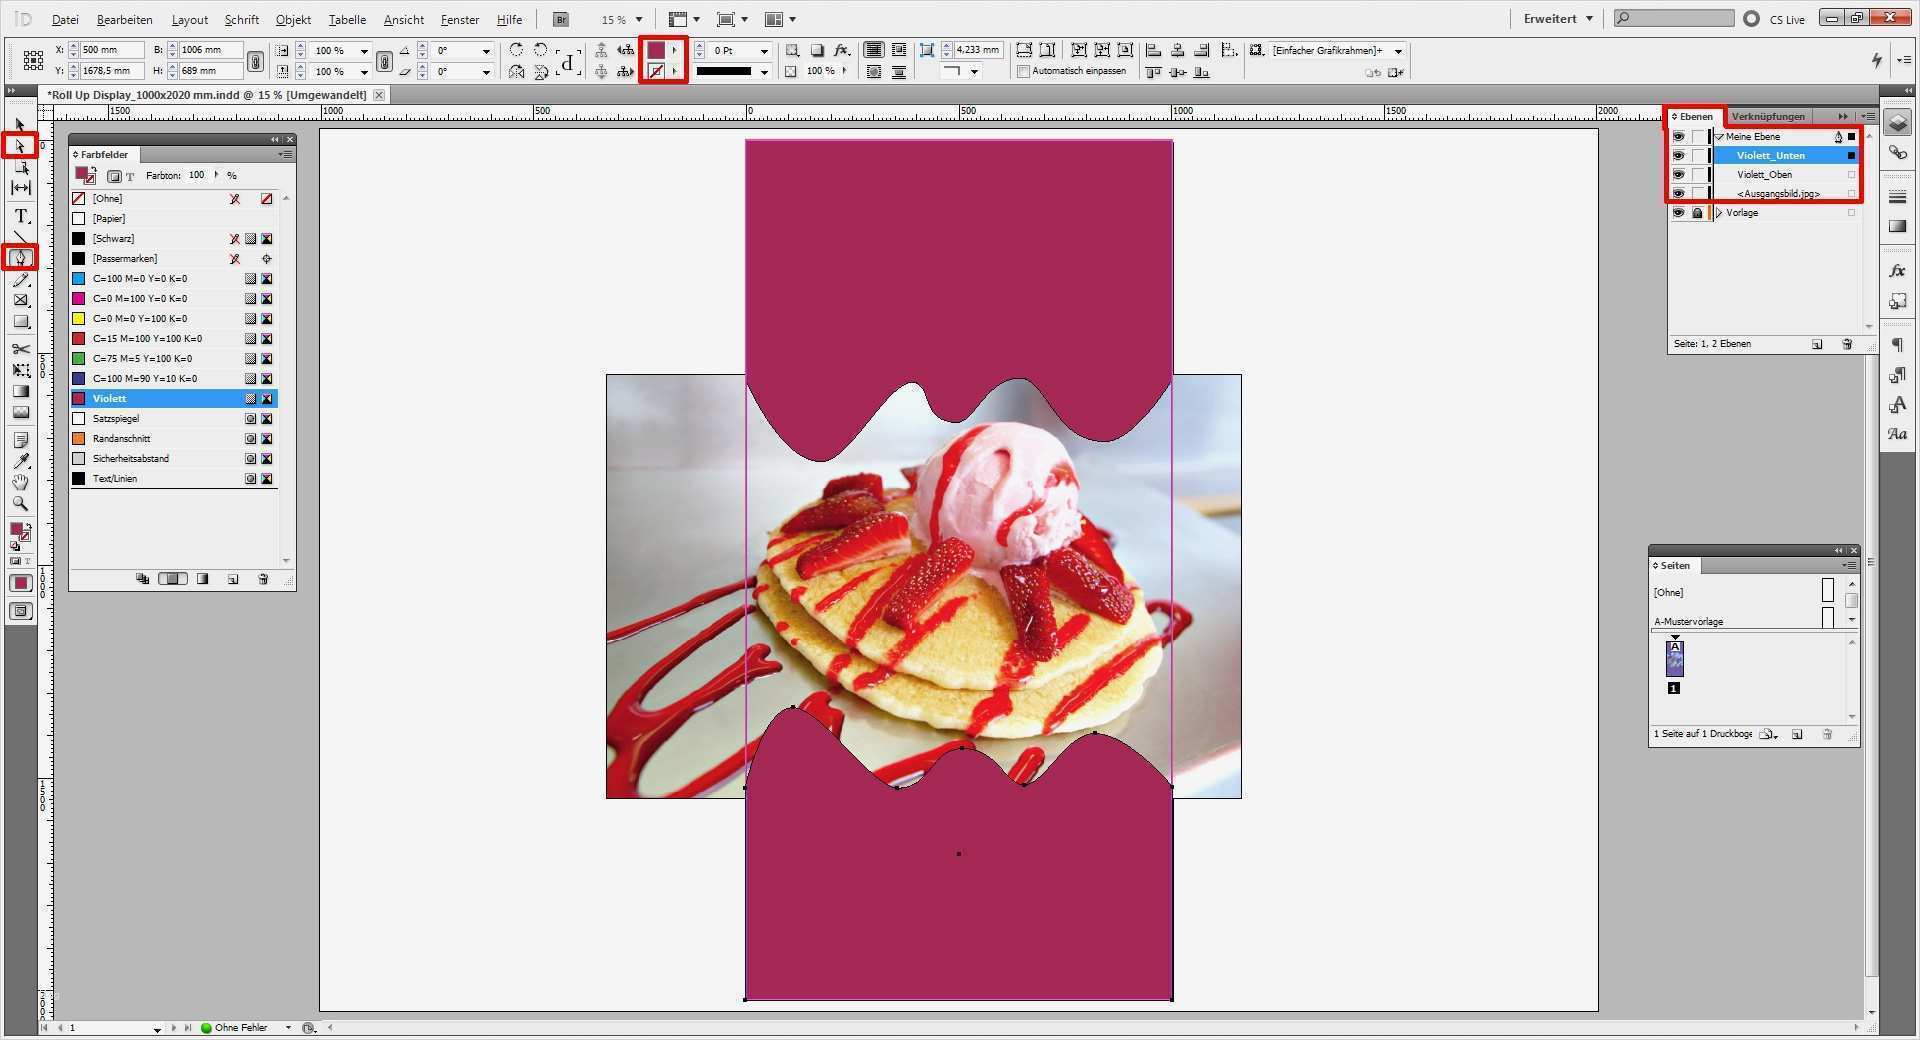Select the Scissors tool
The height and width of the screenshot is (1040, 1920).
click(20, 349)
